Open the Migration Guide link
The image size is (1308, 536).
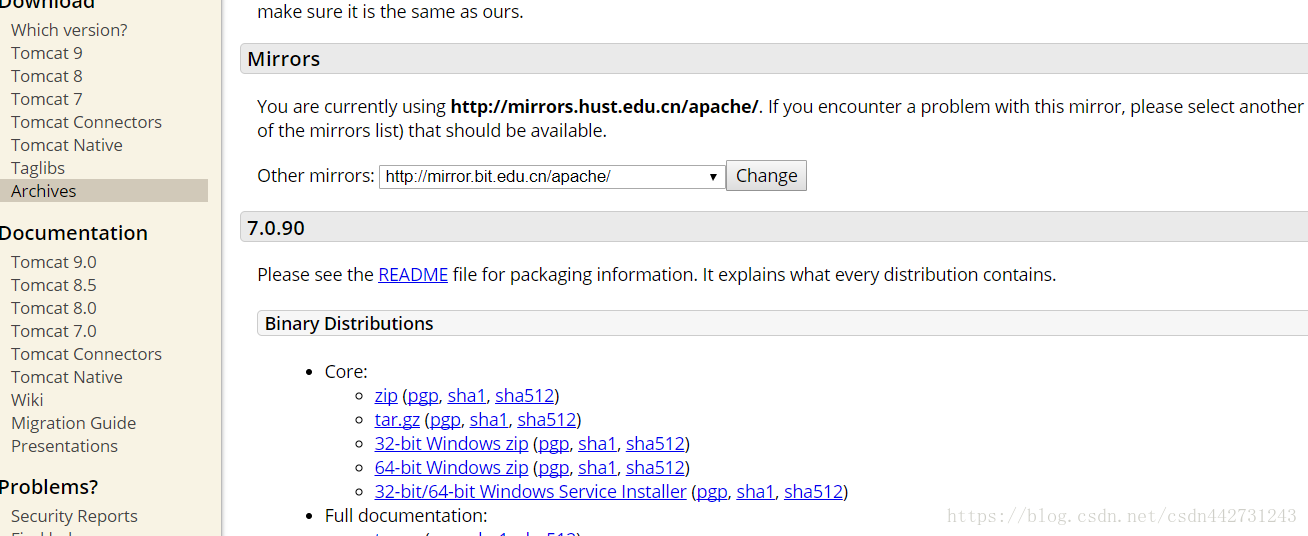pyautogui.click(x=73, y=423)
